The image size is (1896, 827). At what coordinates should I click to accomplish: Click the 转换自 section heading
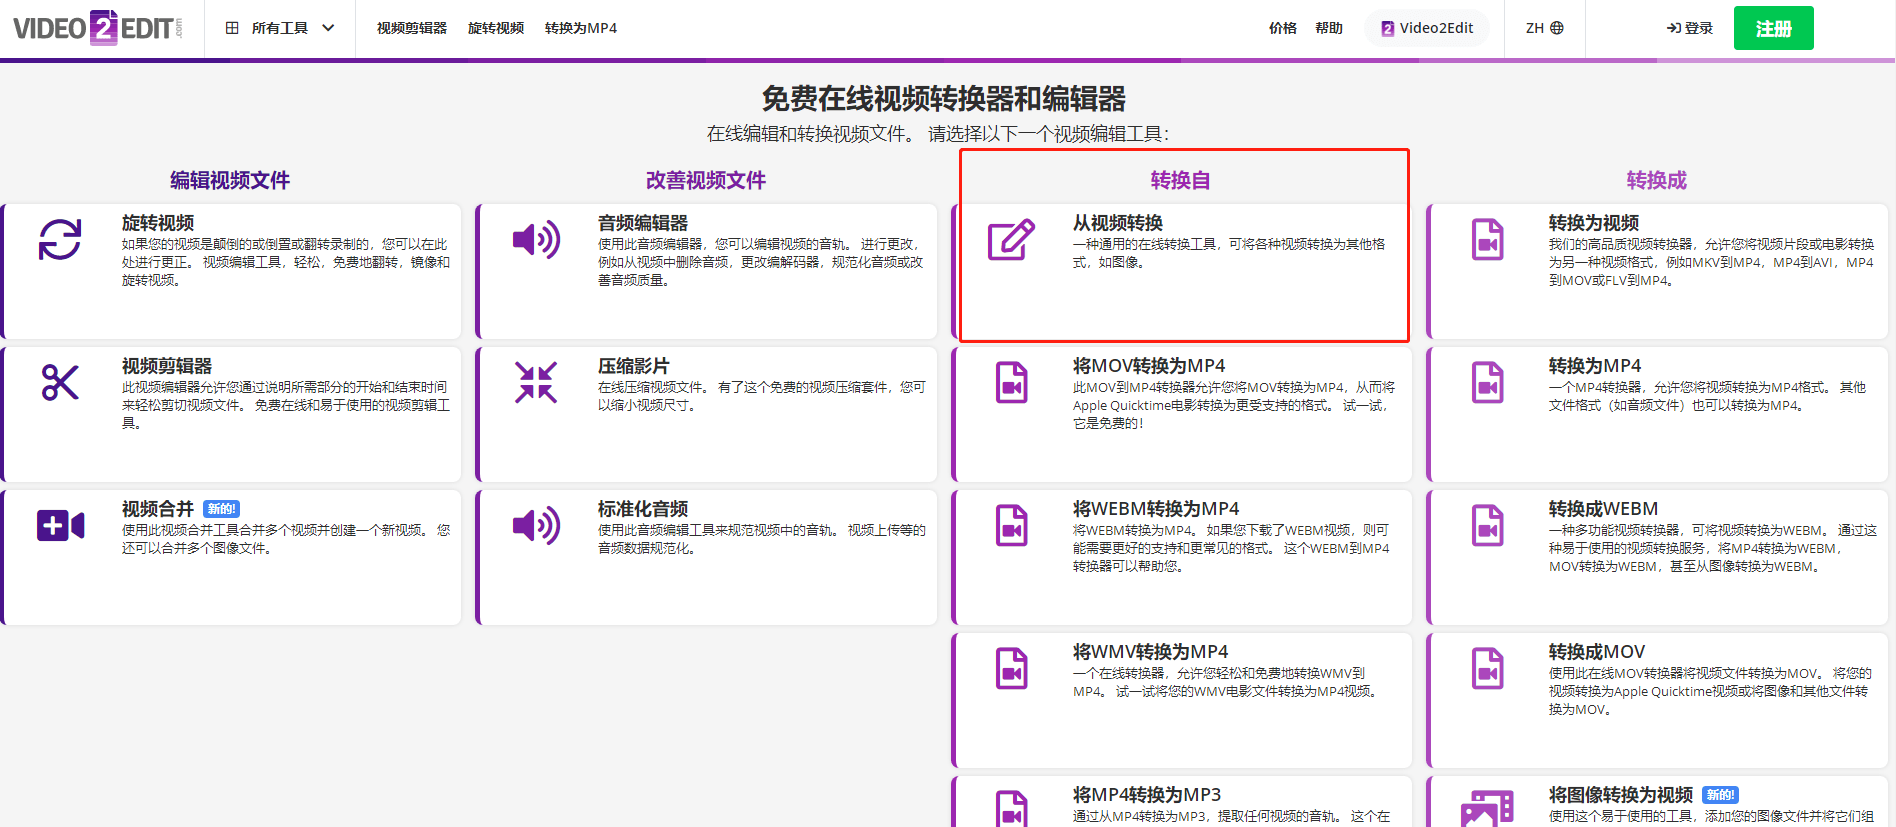[x=1181, y=180]
